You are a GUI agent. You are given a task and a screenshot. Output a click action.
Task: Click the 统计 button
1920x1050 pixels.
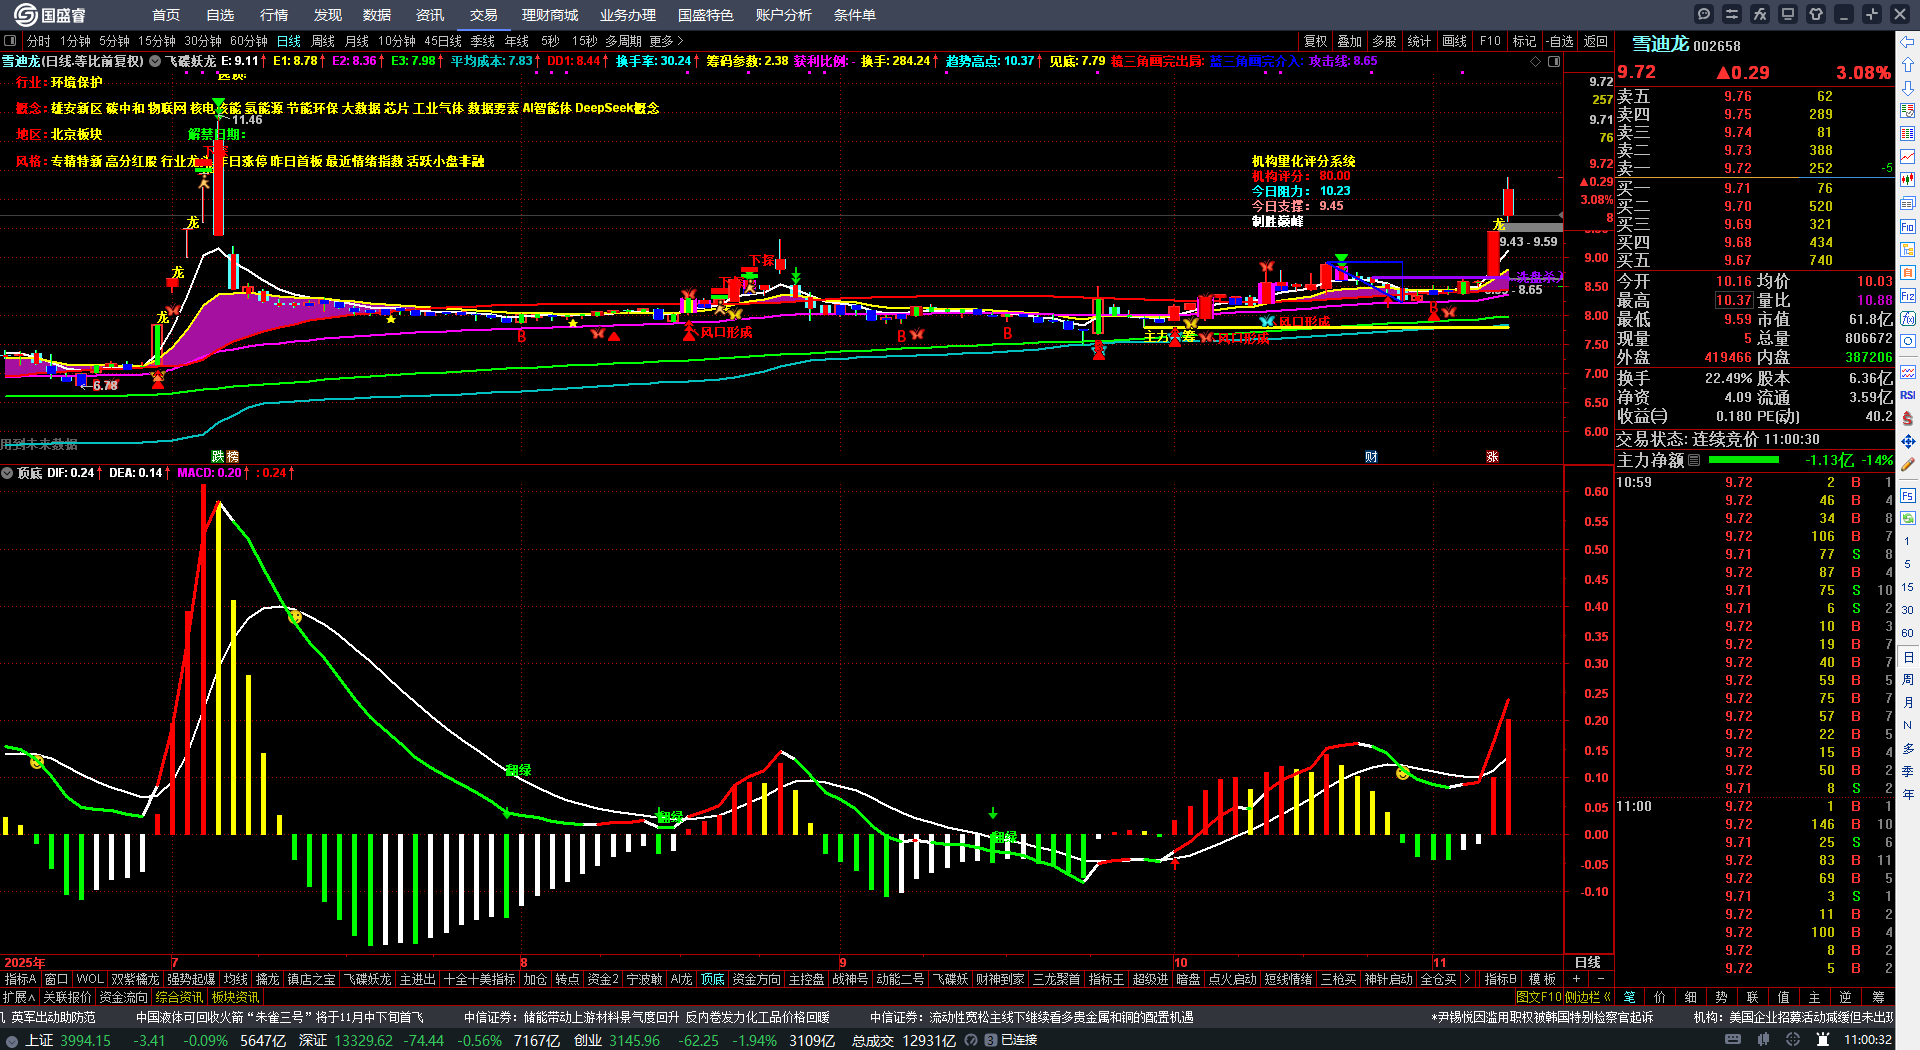[1419, 41]
